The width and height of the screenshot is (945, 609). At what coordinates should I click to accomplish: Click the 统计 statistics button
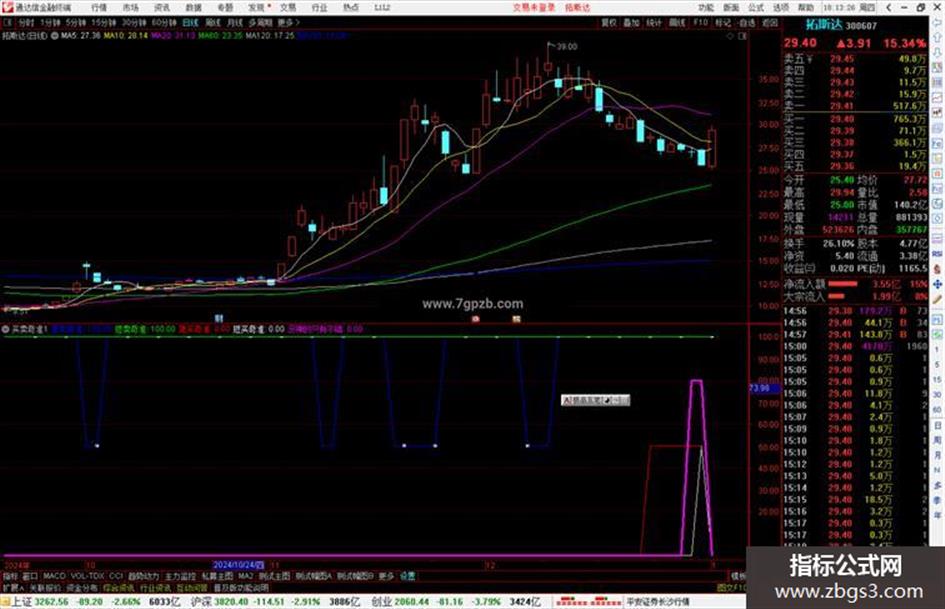coord(654,22)
